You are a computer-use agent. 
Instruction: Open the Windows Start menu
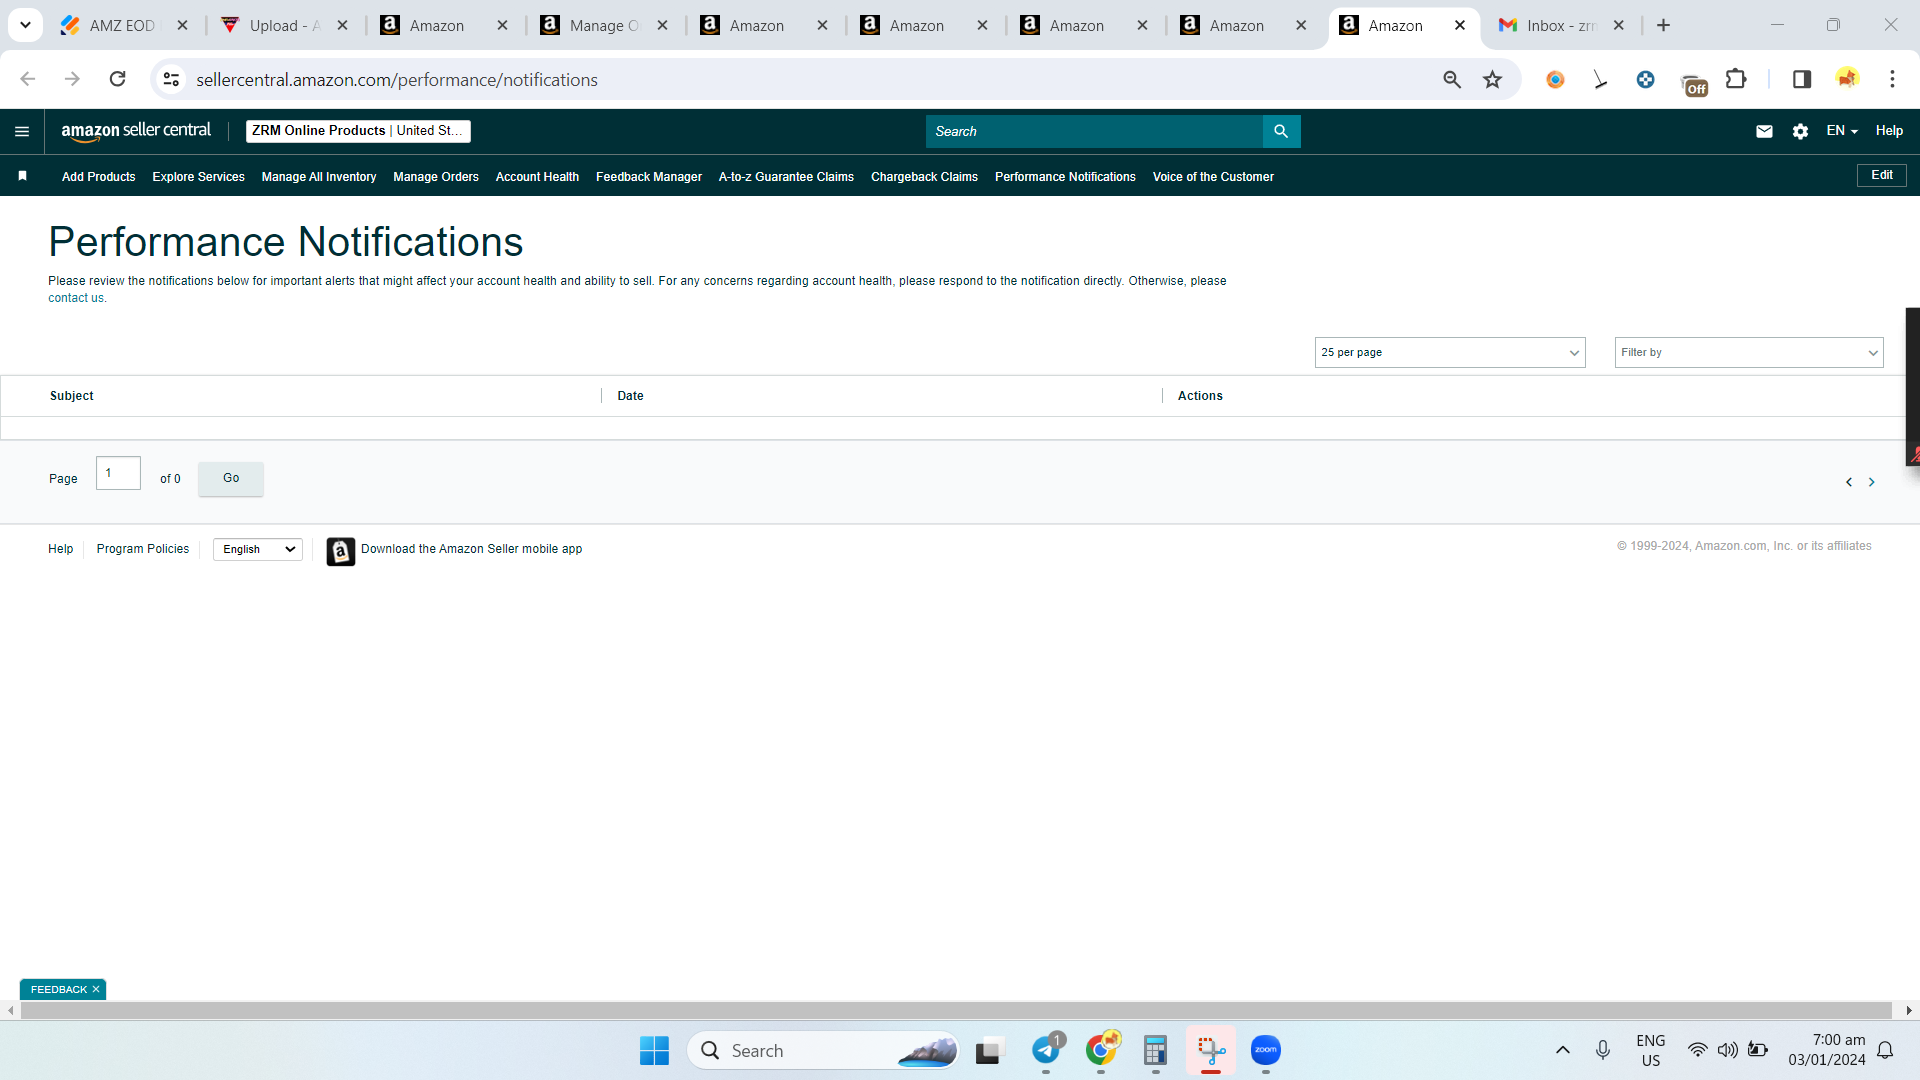pos(654,1050)
